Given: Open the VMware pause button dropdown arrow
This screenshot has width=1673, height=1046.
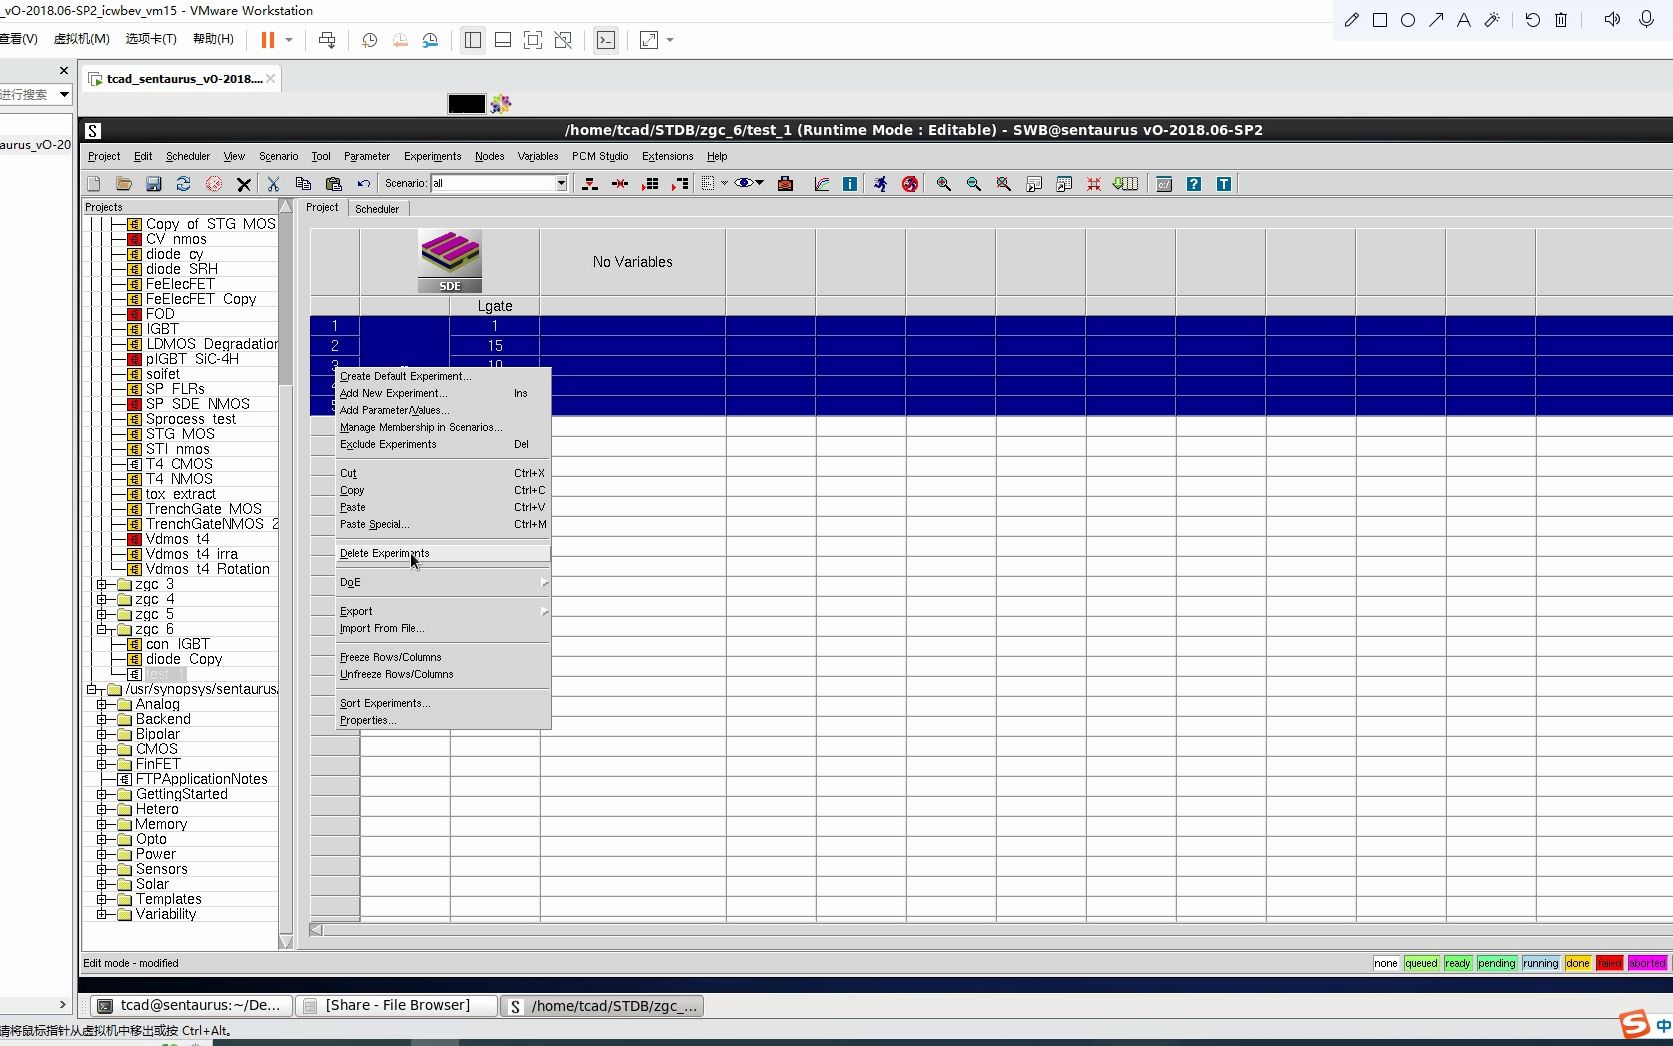Looking at the screenshot, I should [289, 40].
